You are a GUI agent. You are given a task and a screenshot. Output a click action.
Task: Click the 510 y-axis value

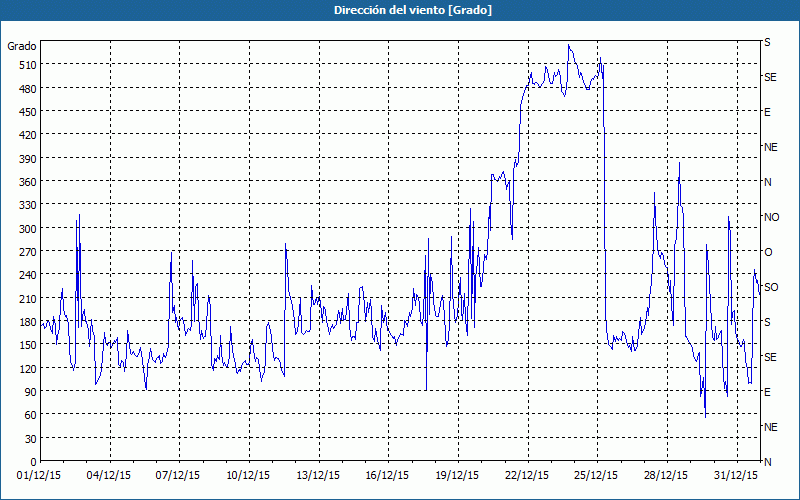point(28,65)
